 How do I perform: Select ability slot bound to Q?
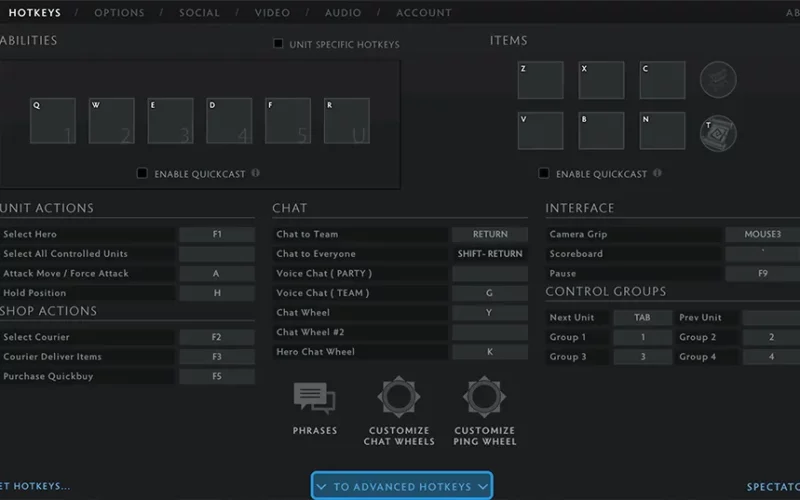click(x=53, y=121)
